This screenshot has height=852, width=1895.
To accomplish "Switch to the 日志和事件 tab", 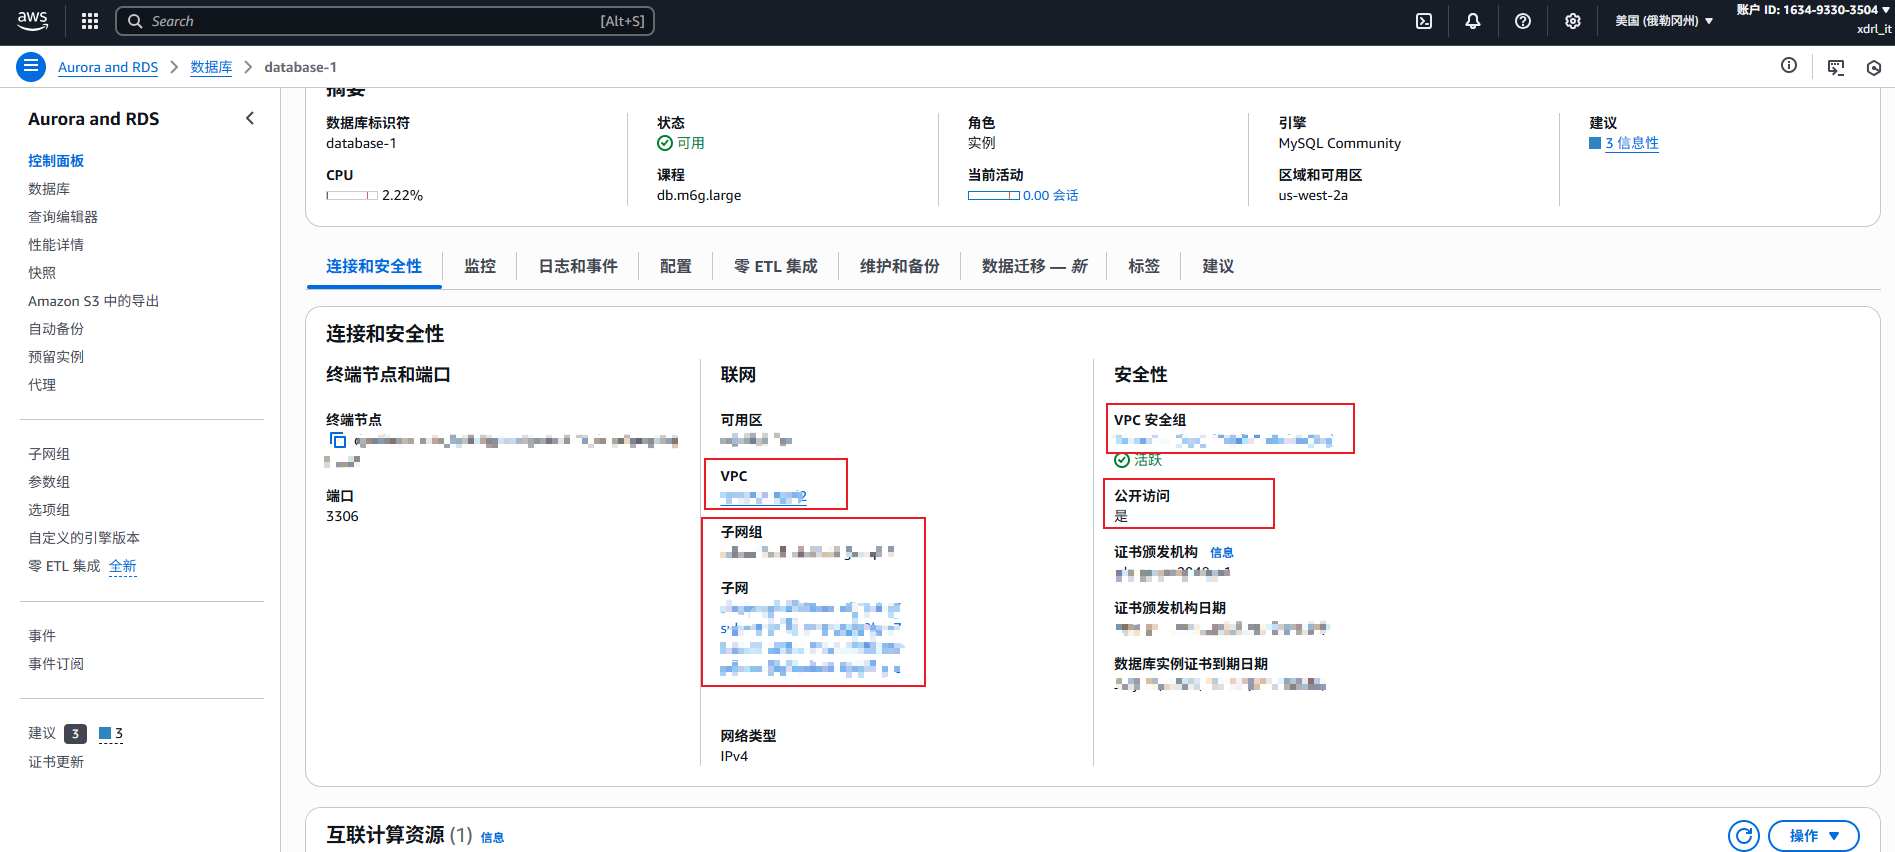I will [578, 266].
